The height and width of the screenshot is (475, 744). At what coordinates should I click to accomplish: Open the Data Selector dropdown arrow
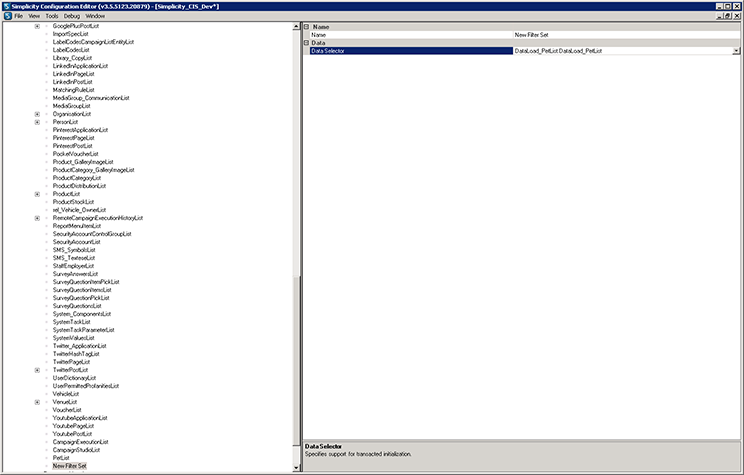pos(736,51)
